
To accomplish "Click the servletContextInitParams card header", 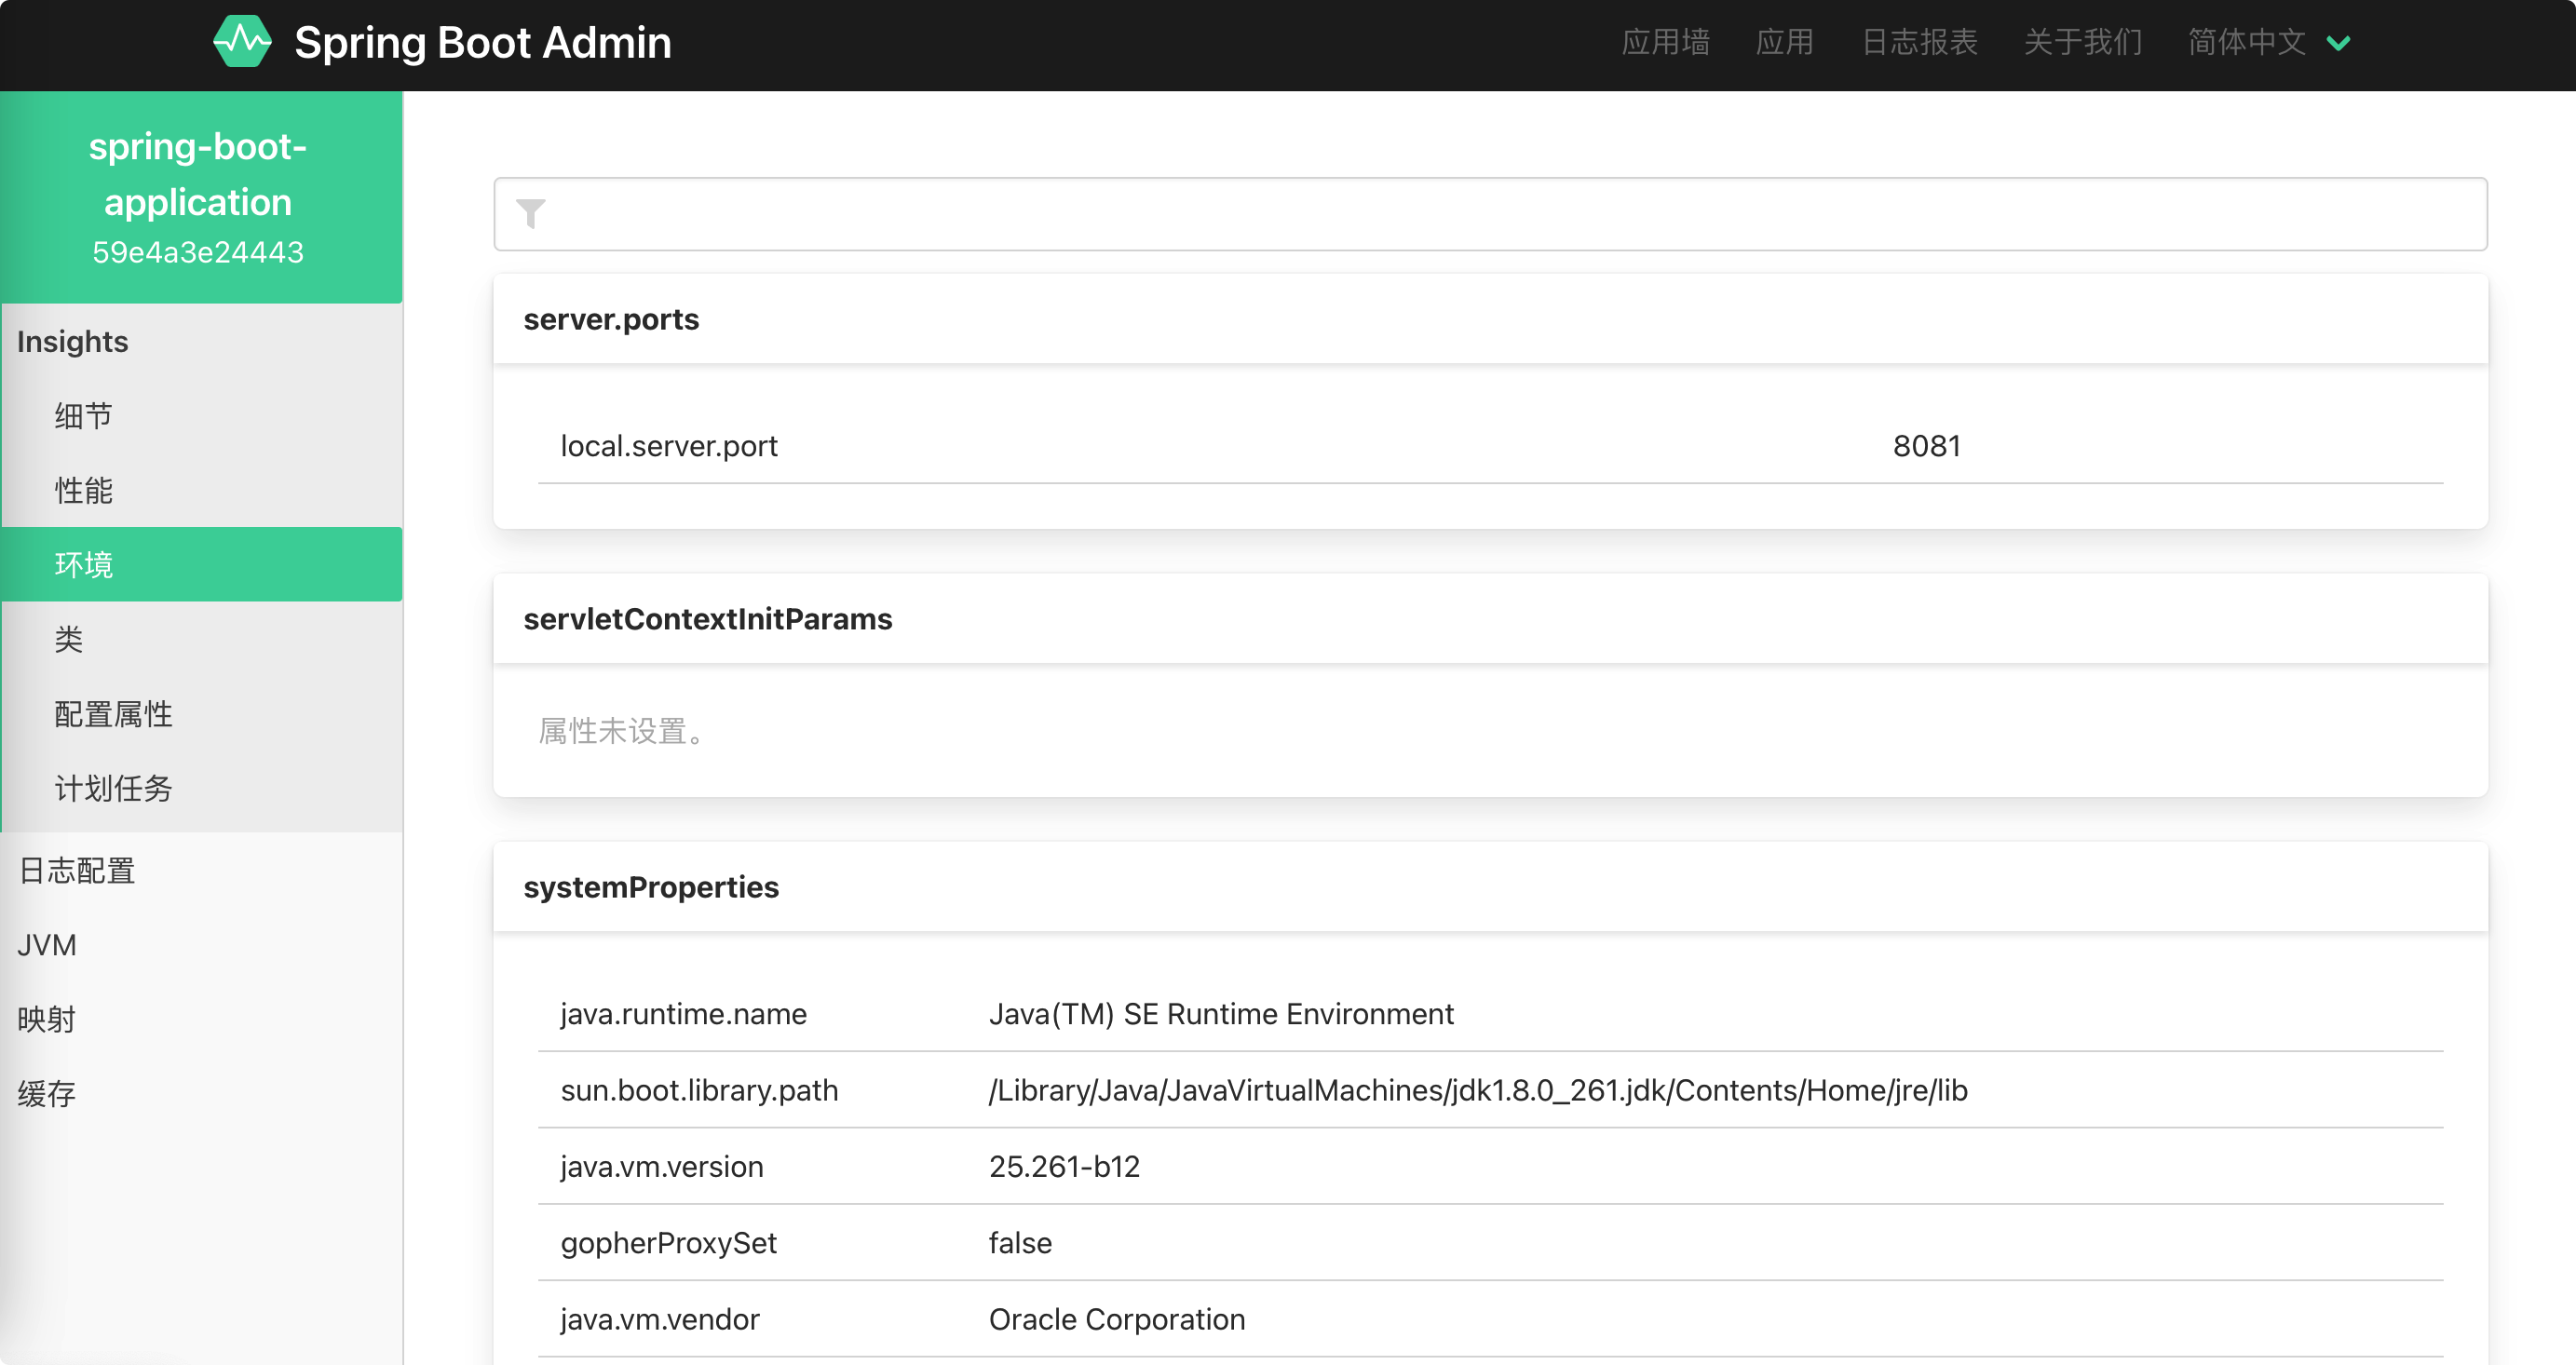I will click(x=1490, y=619).
